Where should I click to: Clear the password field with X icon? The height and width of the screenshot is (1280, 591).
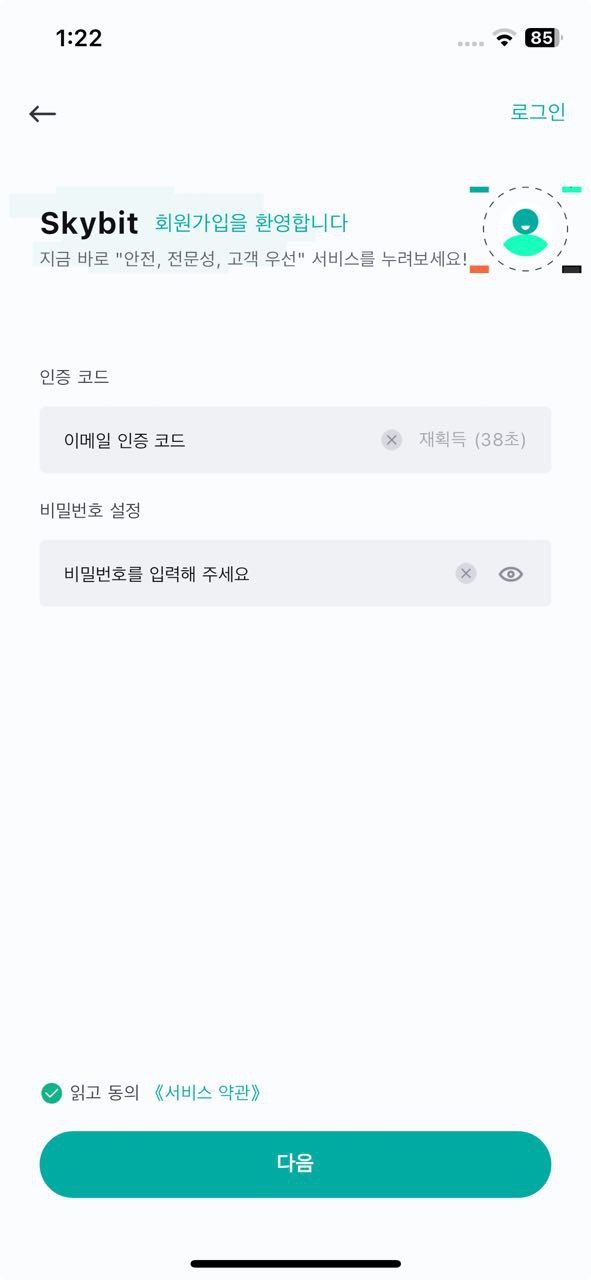pyautogui.click(x=466, y=573)
